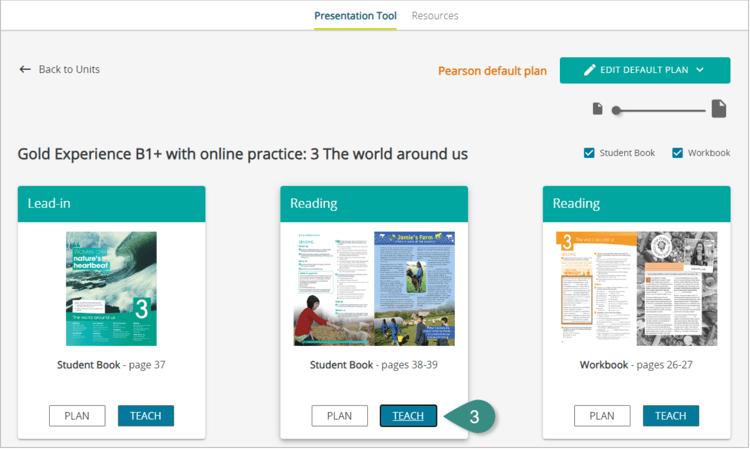This screenshot has height=452, width=750.
Task: Click the back arrow icon
Action: click(x=25, y=70)
